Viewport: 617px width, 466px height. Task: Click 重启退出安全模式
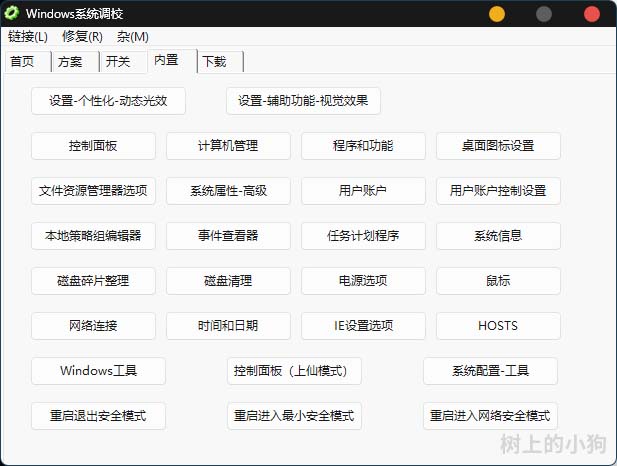(98, 416)
